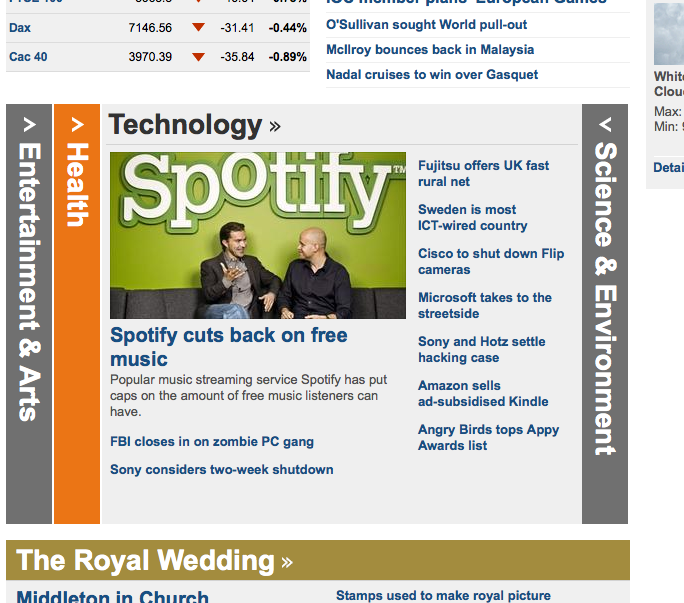Image resolution: width=684 pixels, height=603 pixels.
Task: Open 'McIlroy bounces back in Malaysia'
Action: (x=430, y=49)
